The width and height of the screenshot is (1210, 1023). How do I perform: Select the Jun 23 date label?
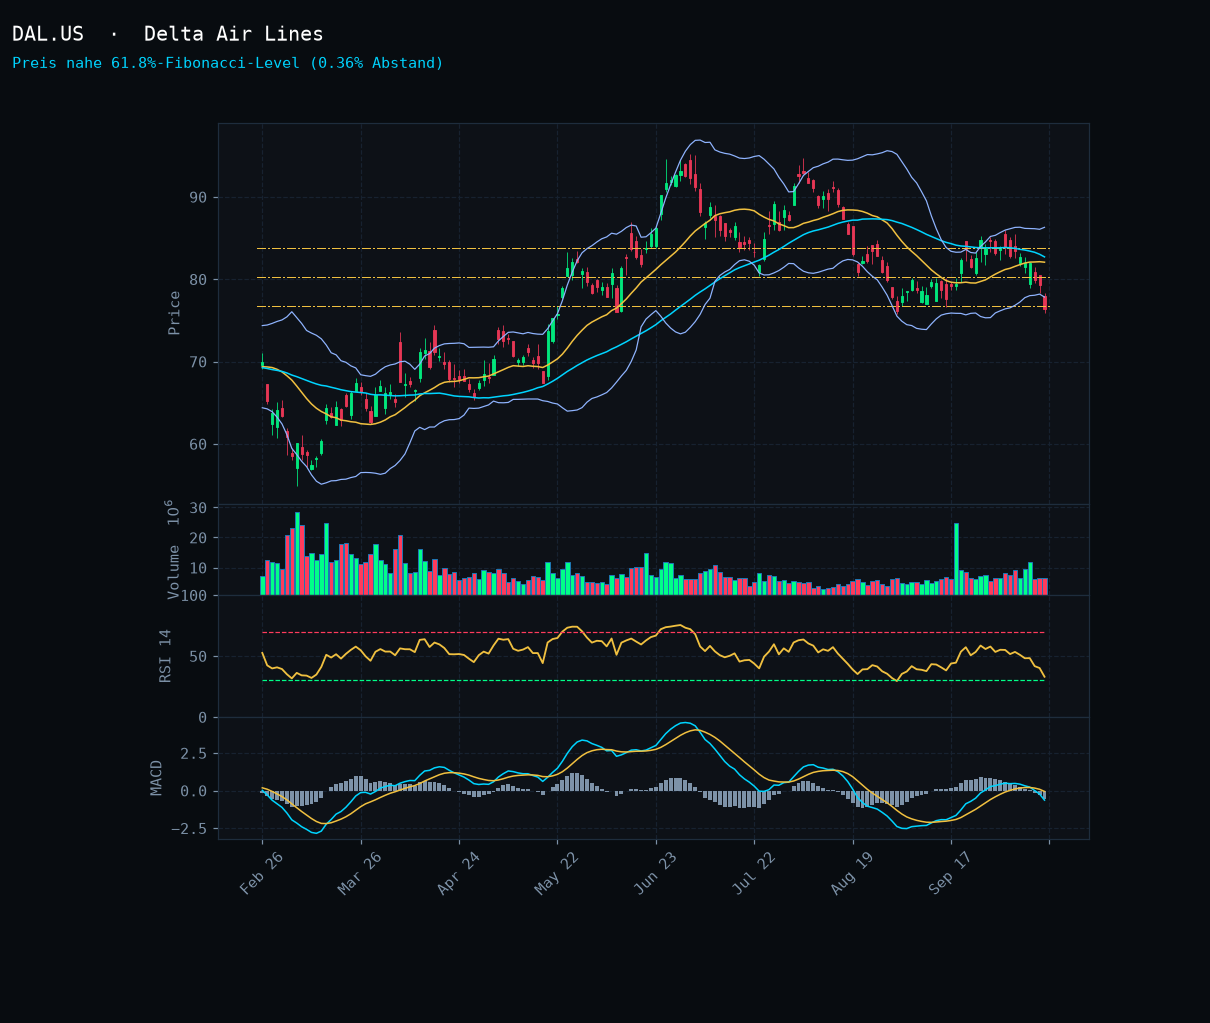click(655, 874)
